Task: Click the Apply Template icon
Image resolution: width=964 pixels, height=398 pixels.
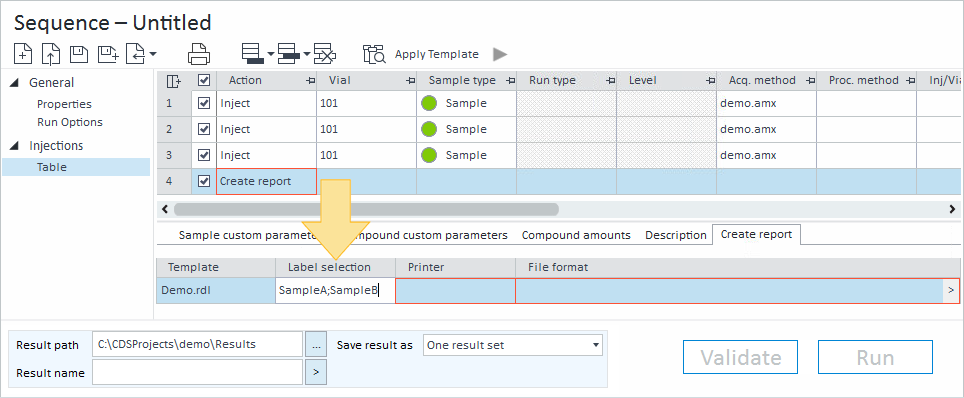Action: coord(374,54)
